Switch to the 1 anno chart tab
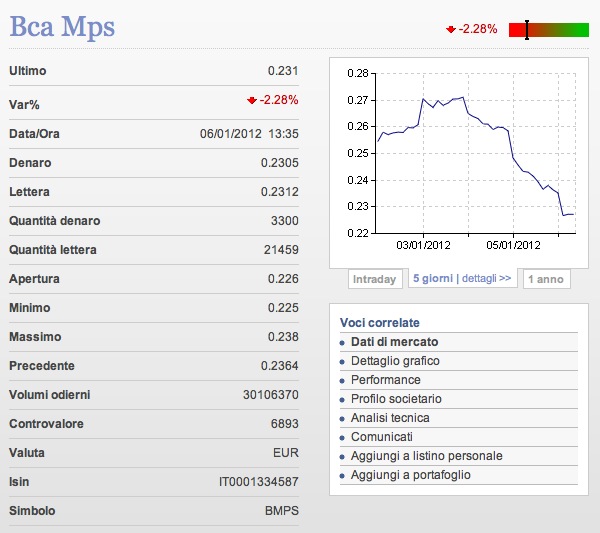Image resolution: width=600 pixels, height=533 pixels. pyautogui.click(x=546, y=279)
